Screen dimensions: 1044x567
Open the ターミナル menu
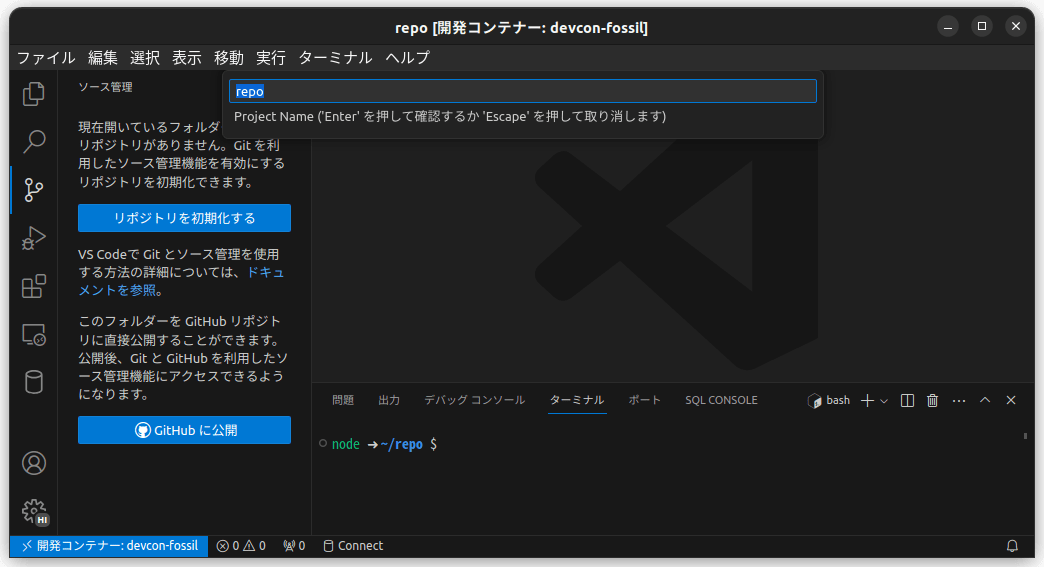[x=335, y=58]
